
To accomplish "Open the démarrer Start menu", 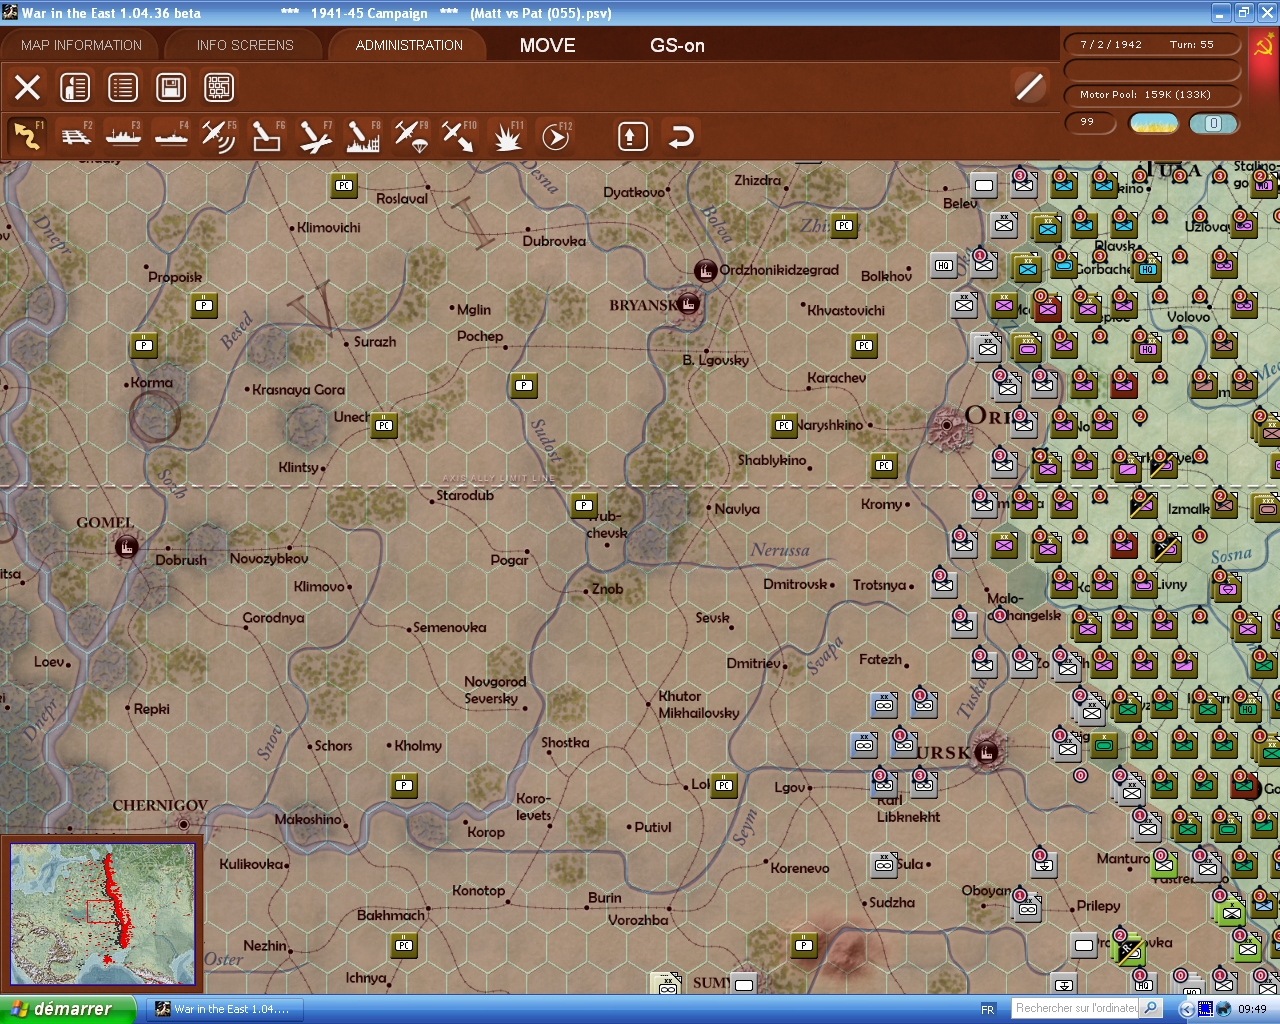I will (67, 1009).
